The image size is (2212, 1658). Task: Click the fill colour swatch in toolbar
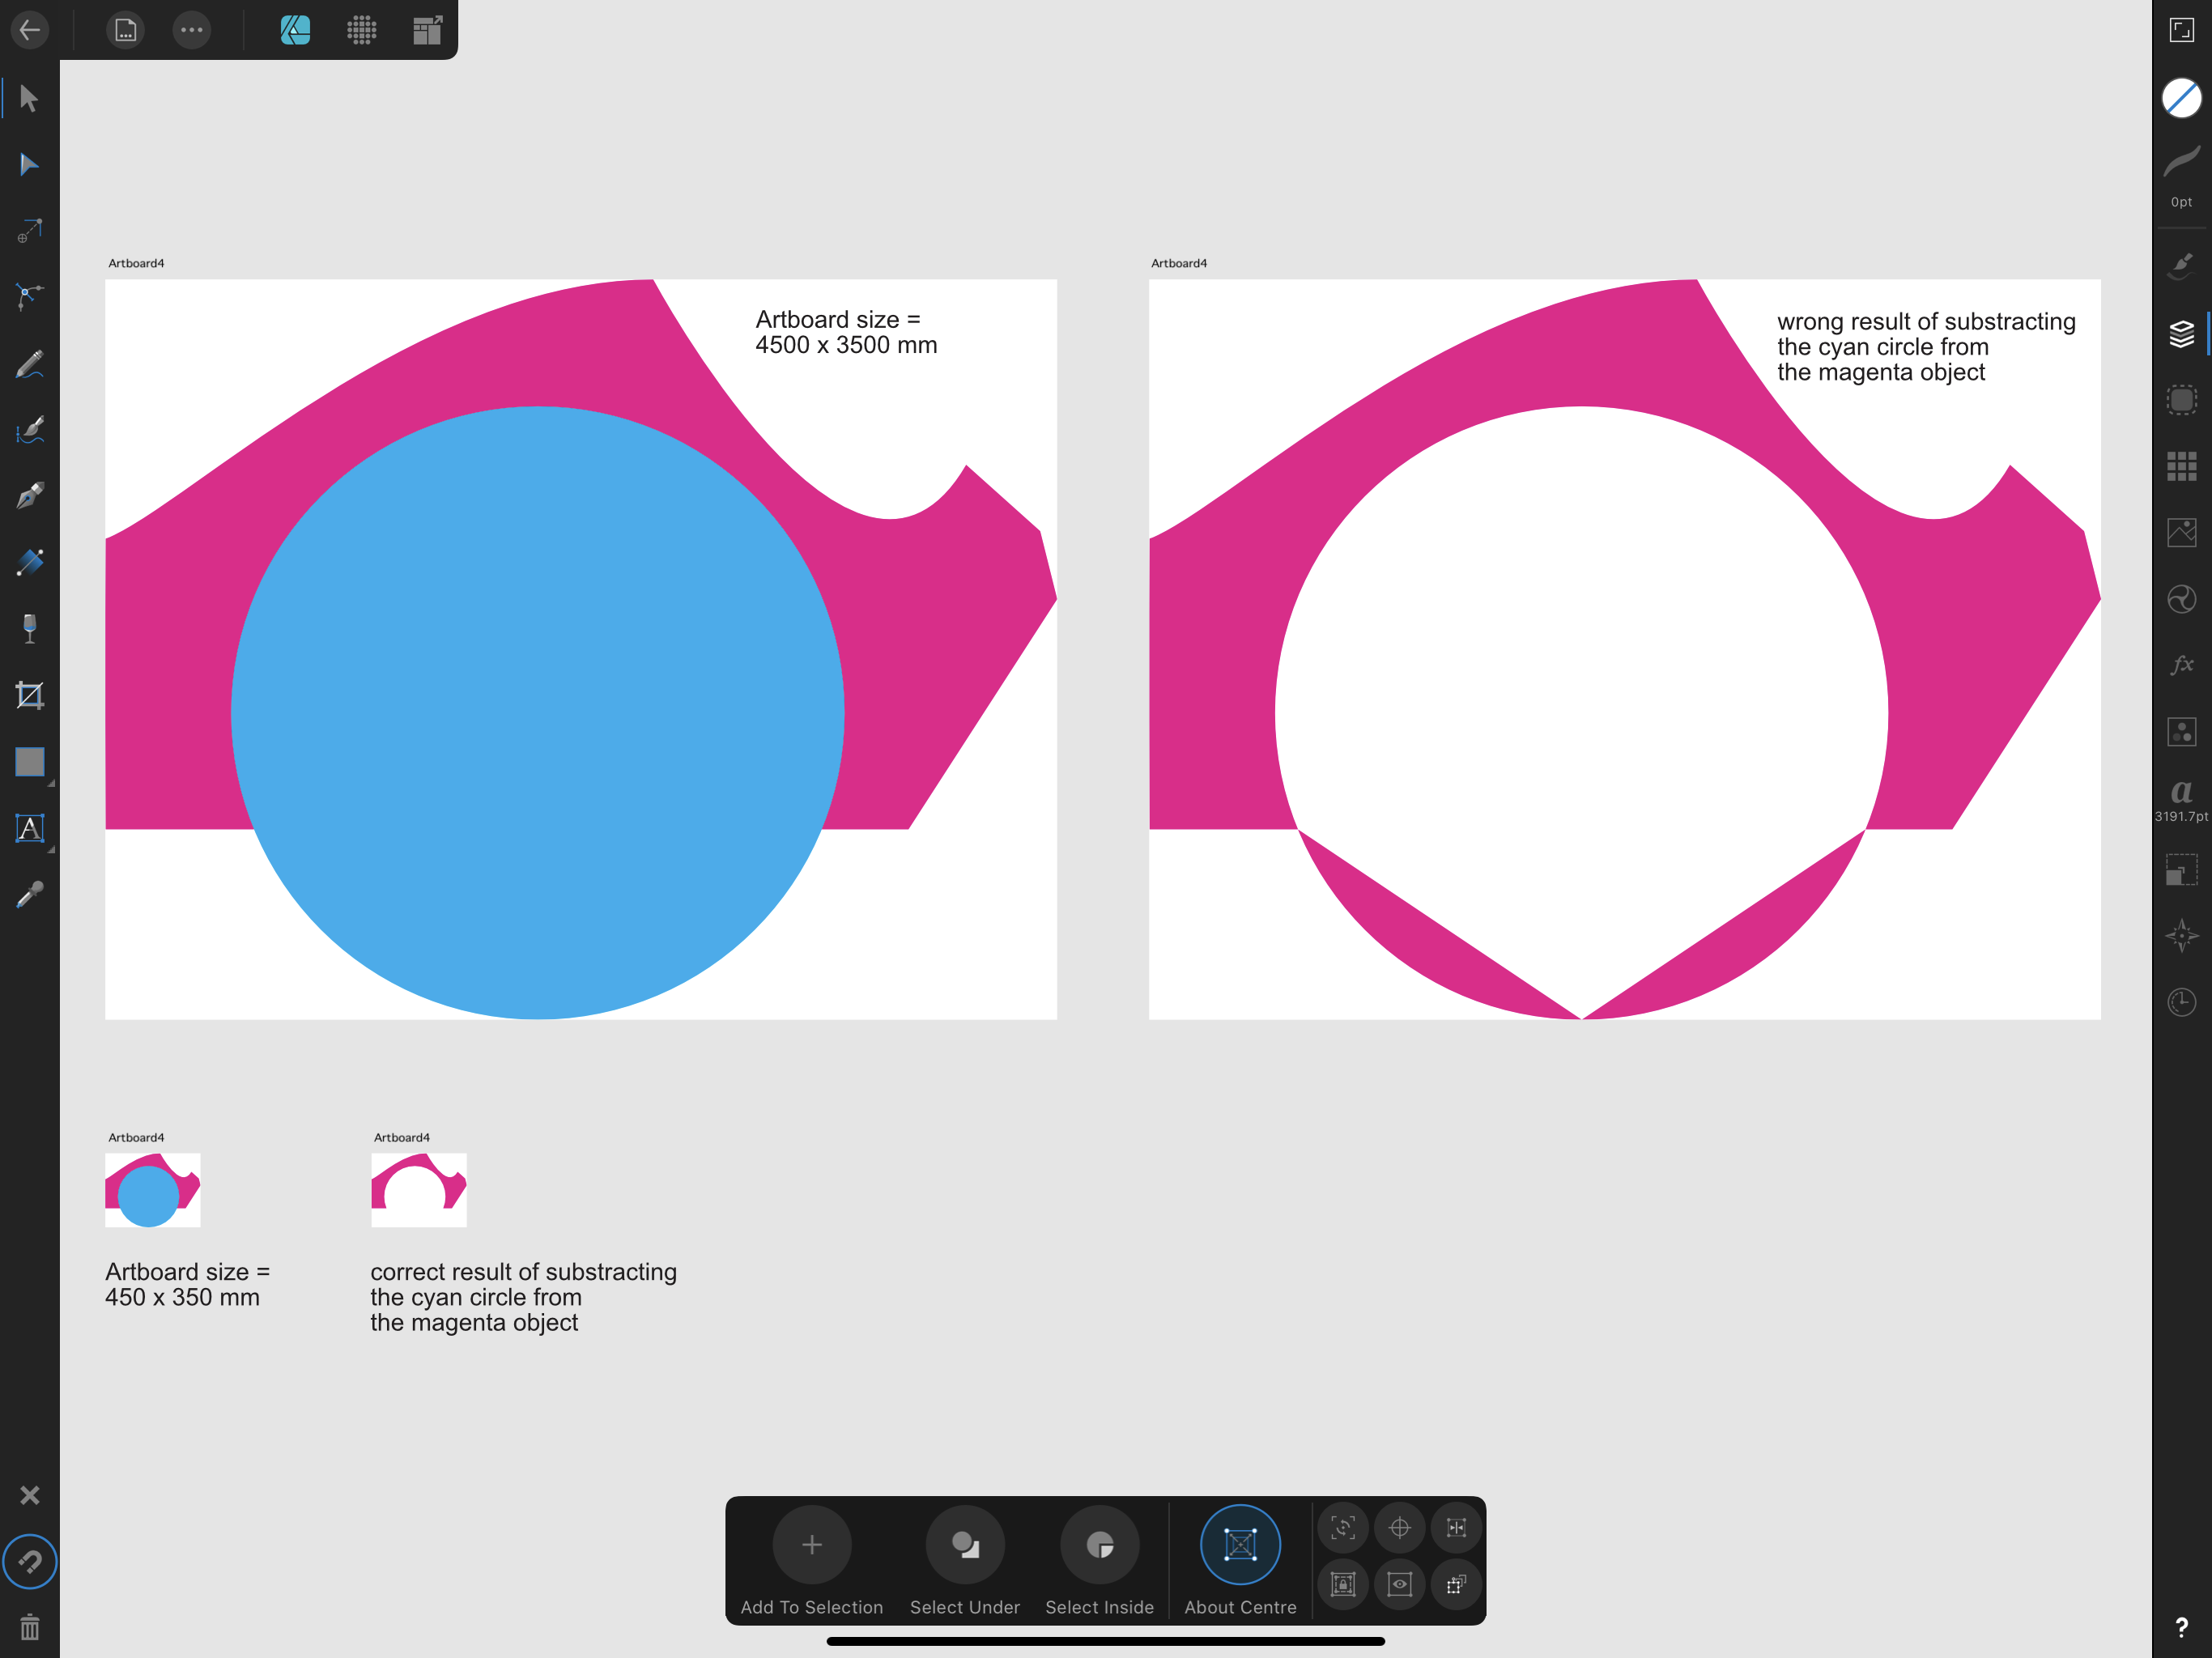pos(2181,97)
